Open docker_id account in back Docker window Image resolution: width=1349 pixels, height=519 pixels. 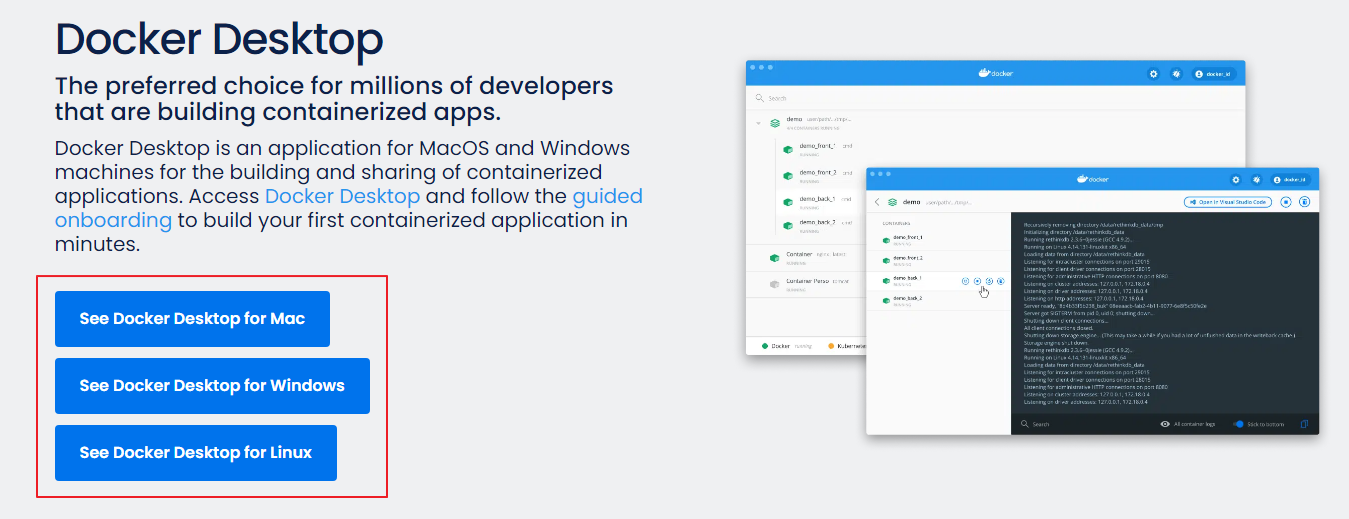coord(1214,74)
